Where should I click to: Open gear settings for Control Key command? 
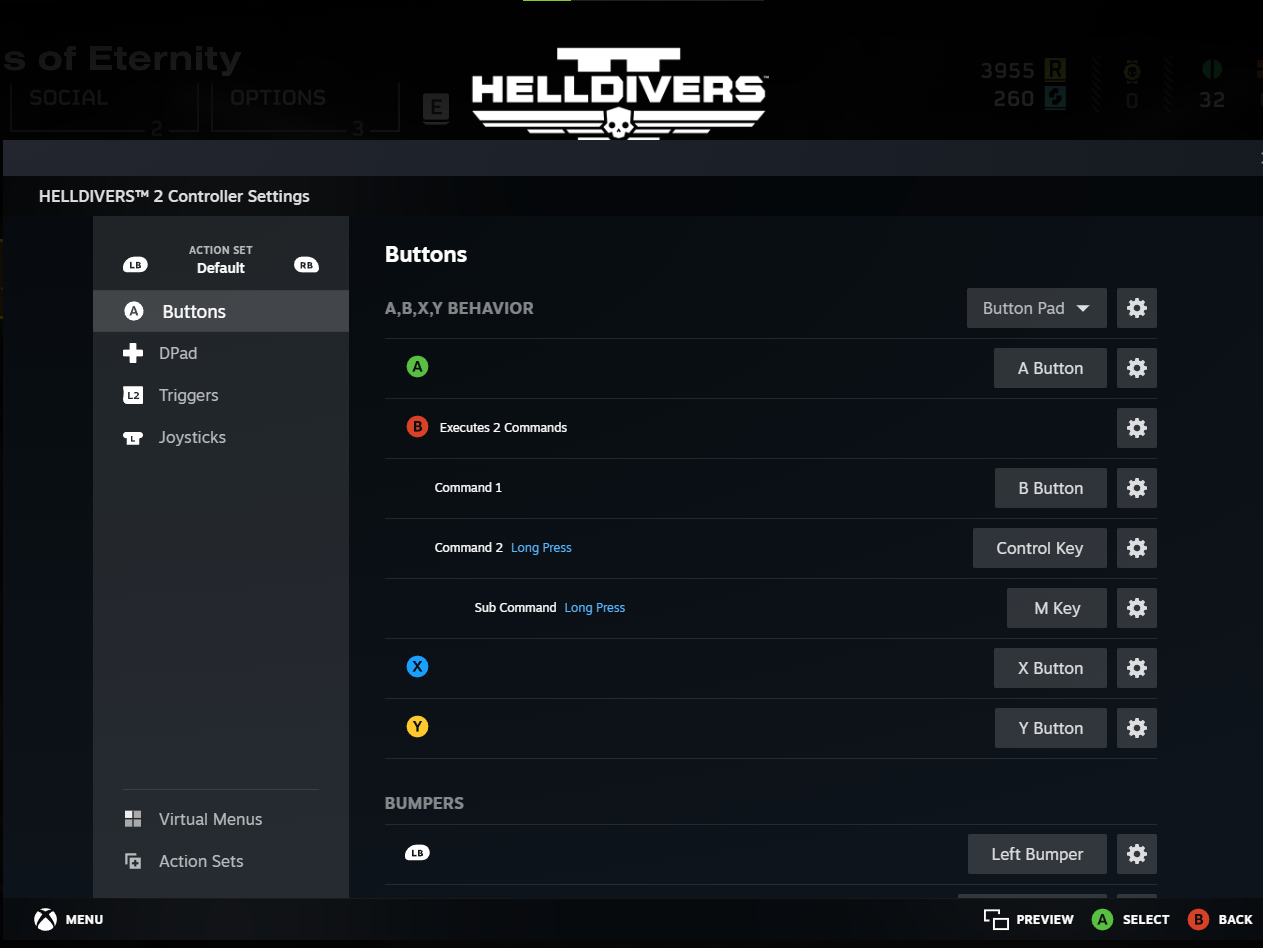pos(1136,548)
